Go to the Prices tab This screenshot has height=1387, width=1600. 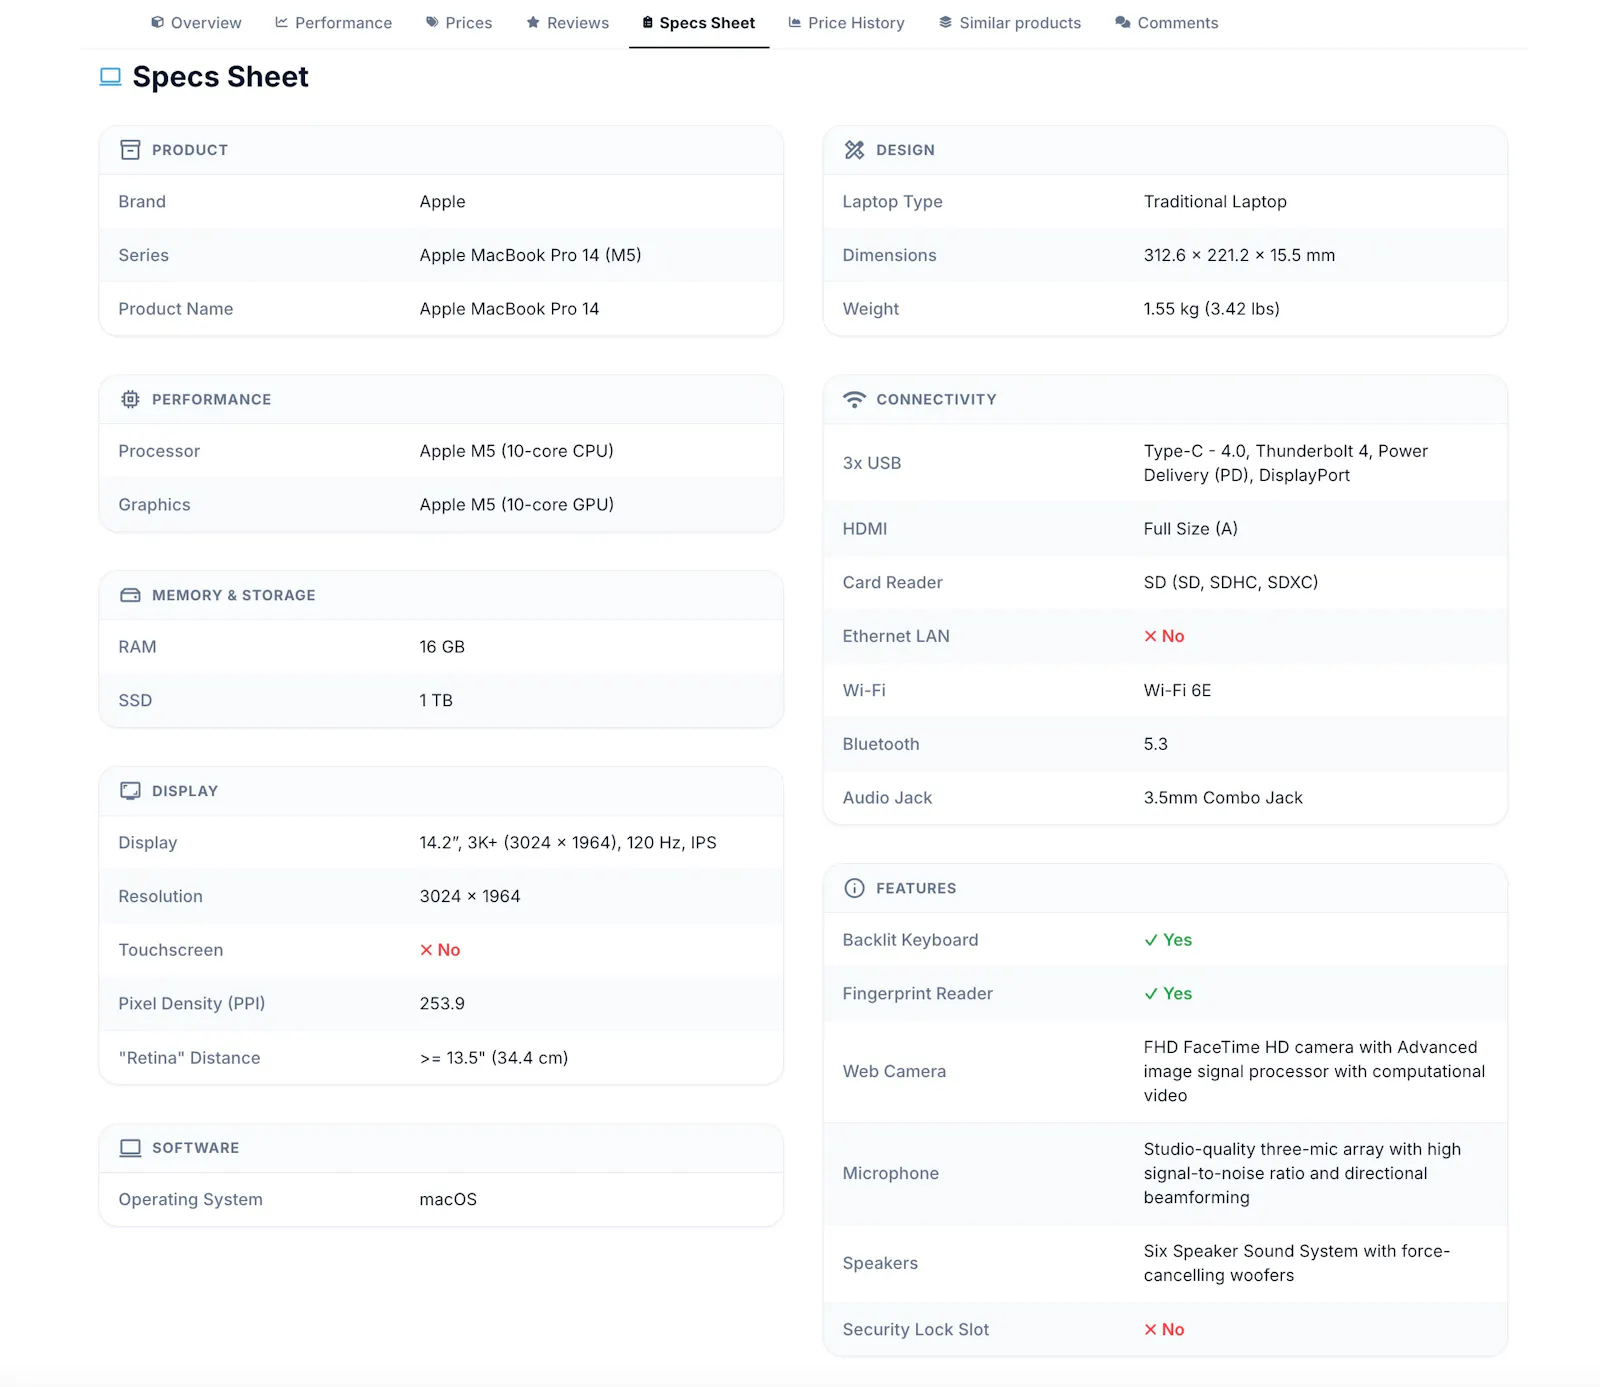[x=459, y=23]
